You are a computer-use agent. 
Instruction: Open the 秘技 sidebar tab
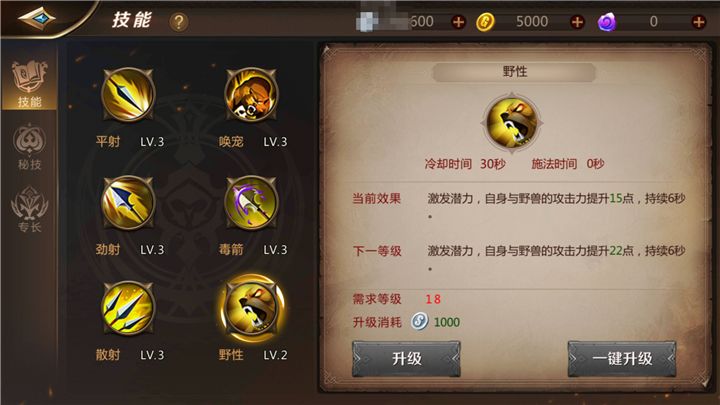pos(29,147)
